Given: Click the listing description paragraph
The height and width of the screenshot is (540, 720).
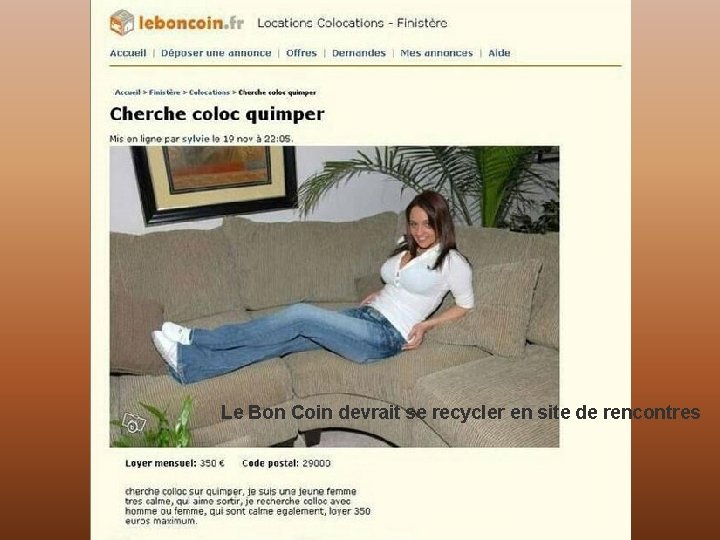Looking at the screenshot, I should [x=248, y=506].
